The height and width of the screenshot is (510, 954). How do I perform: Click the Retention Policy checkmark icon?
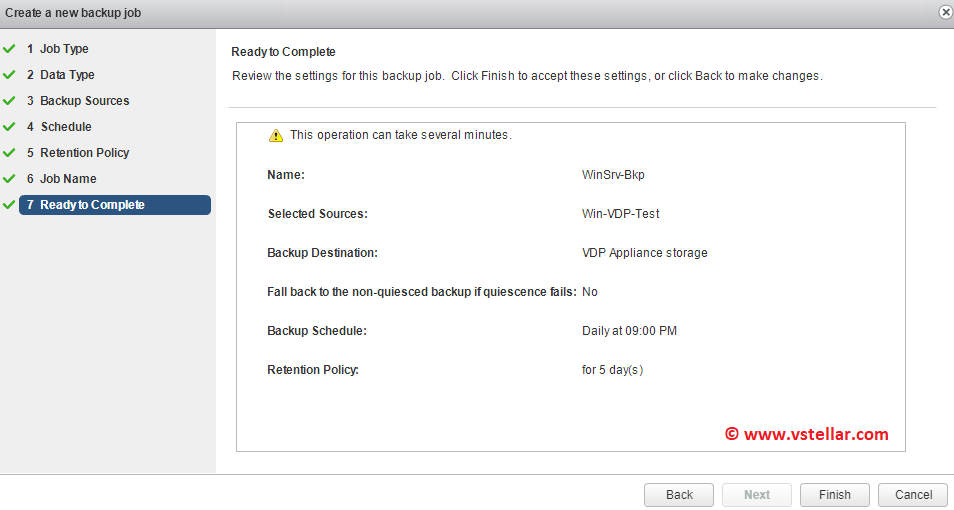tap(9, 152)
